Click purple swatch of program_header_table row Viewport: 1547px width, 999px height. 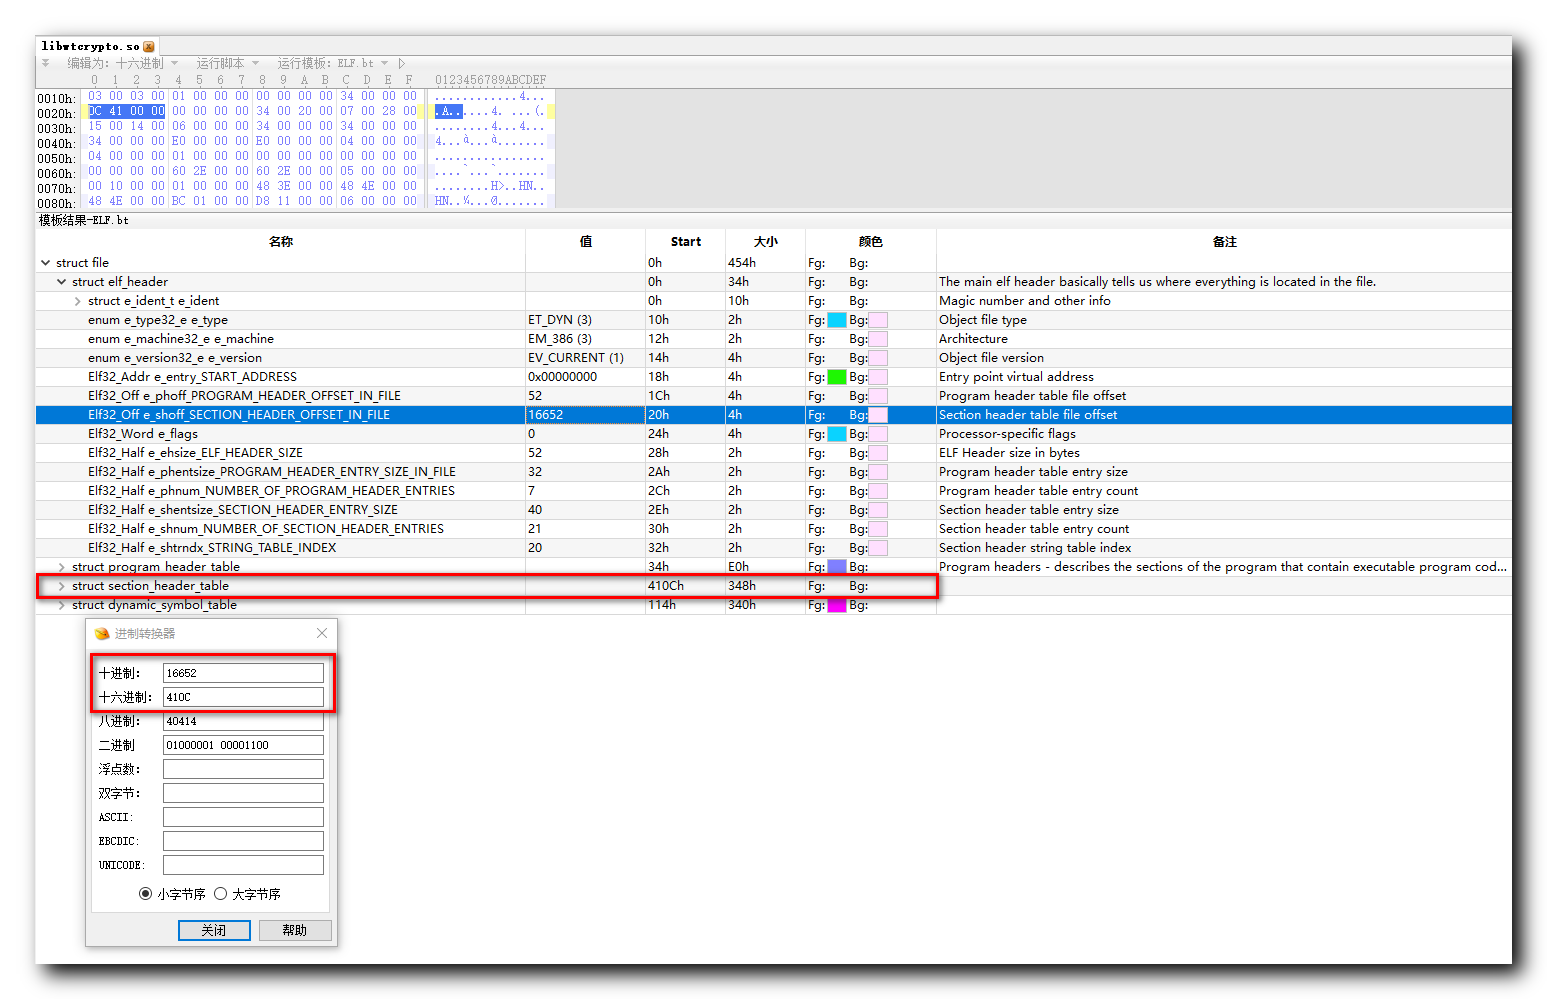click(837, 567)
